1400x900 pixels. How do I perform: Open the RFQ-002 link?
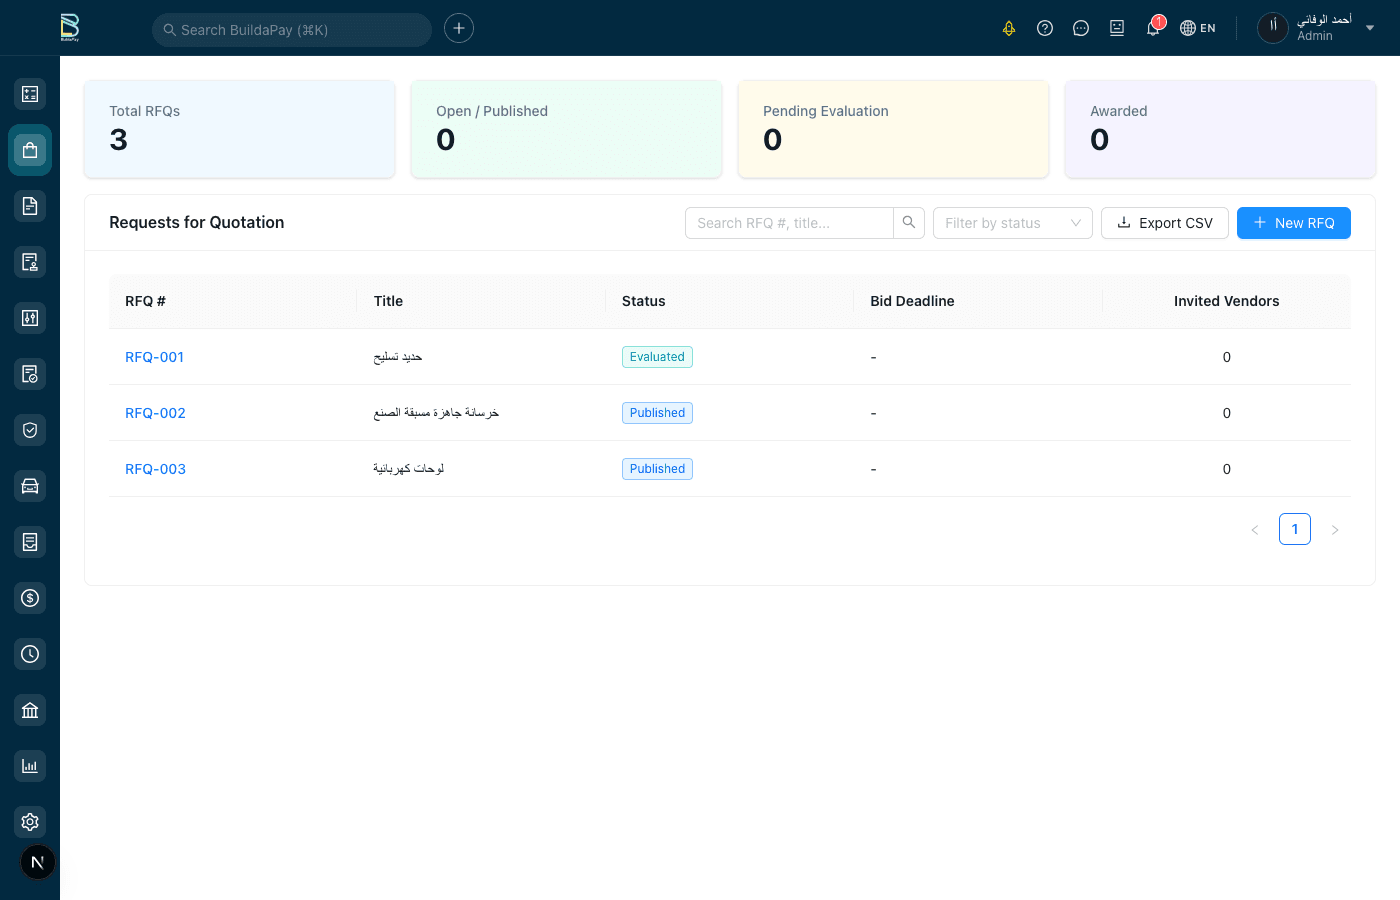[x=155, y=413]
